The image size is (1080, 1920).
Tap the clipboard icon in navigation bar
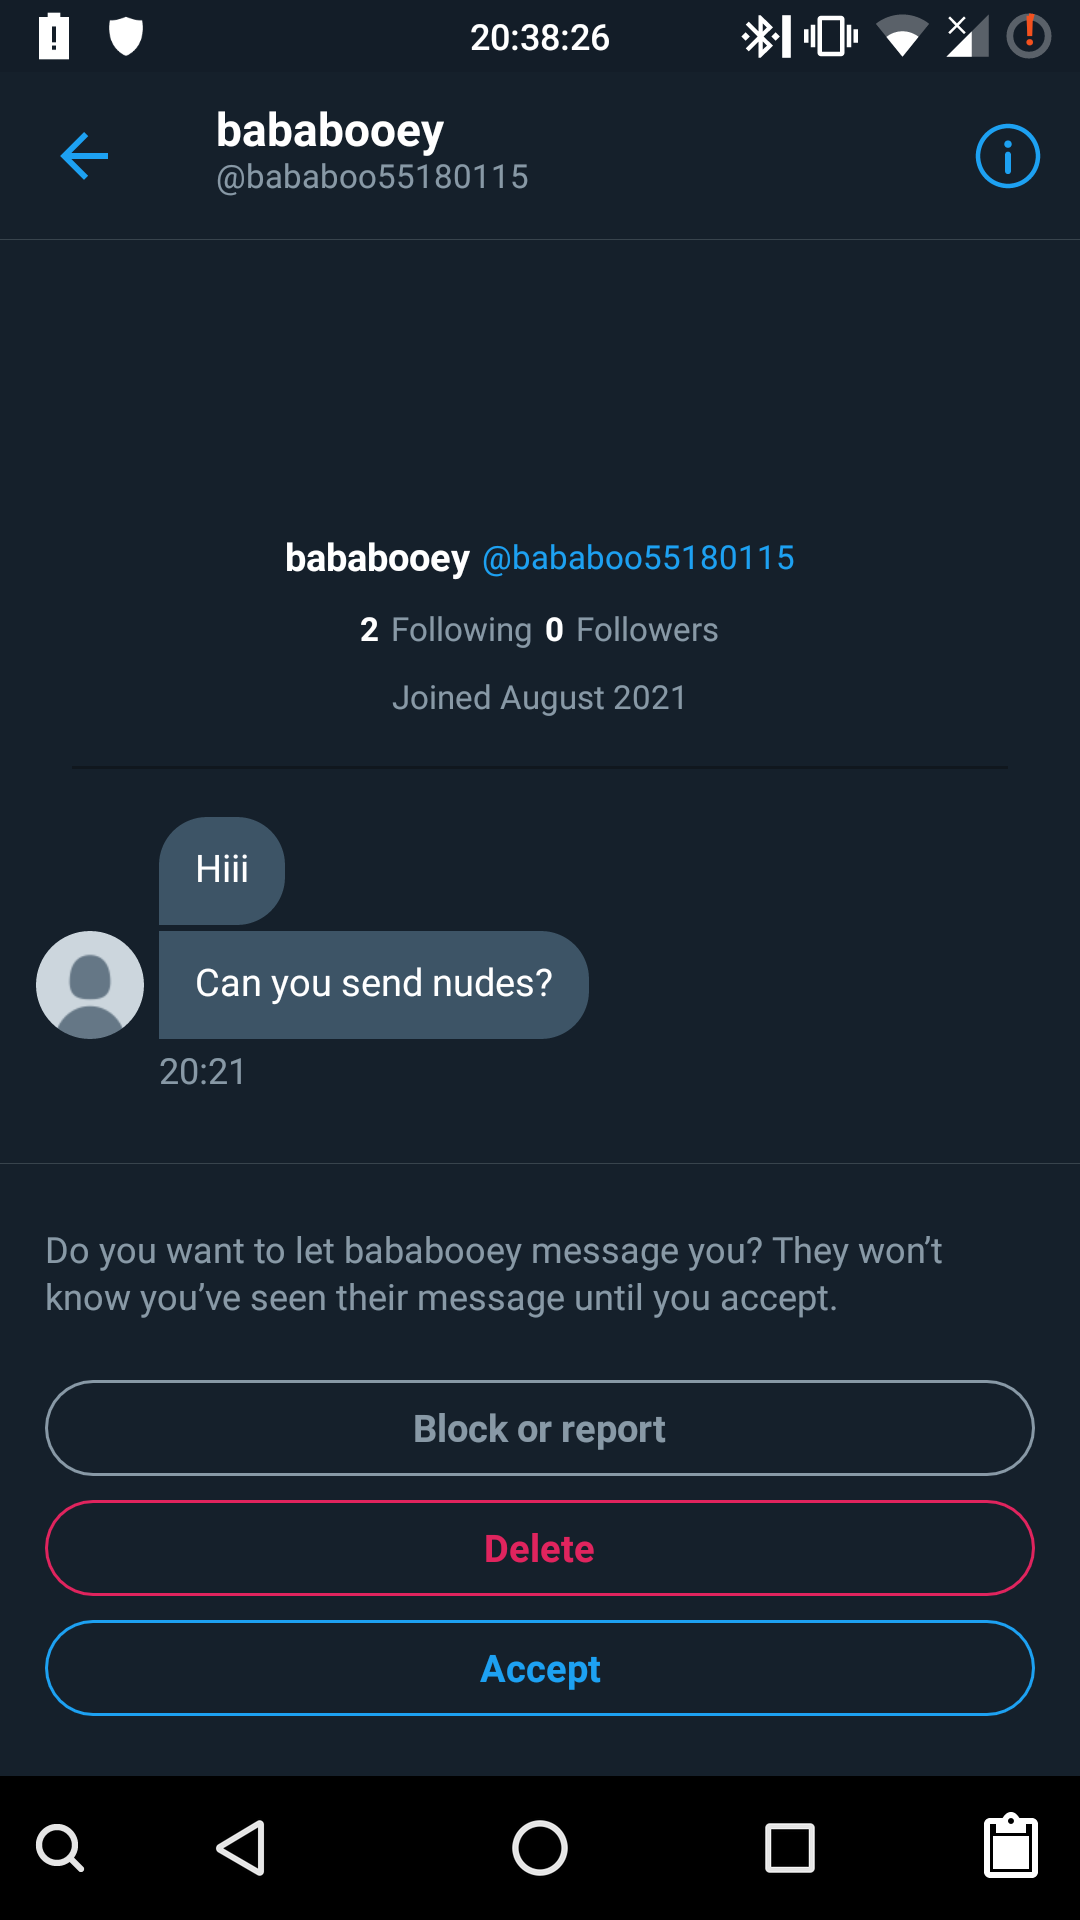click(1011, 1846)
